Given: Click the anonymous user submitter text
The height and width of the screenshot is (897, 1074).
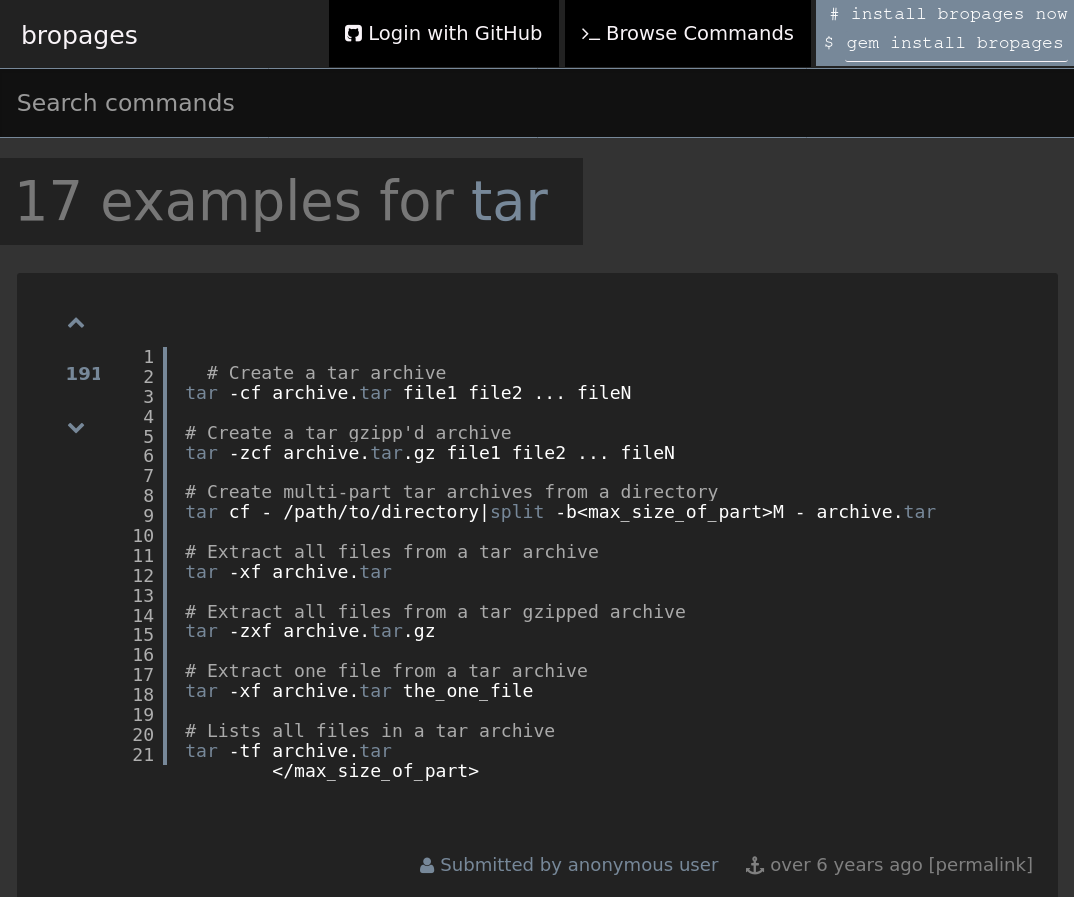Looking at the screenshot, I should (642, 865).
